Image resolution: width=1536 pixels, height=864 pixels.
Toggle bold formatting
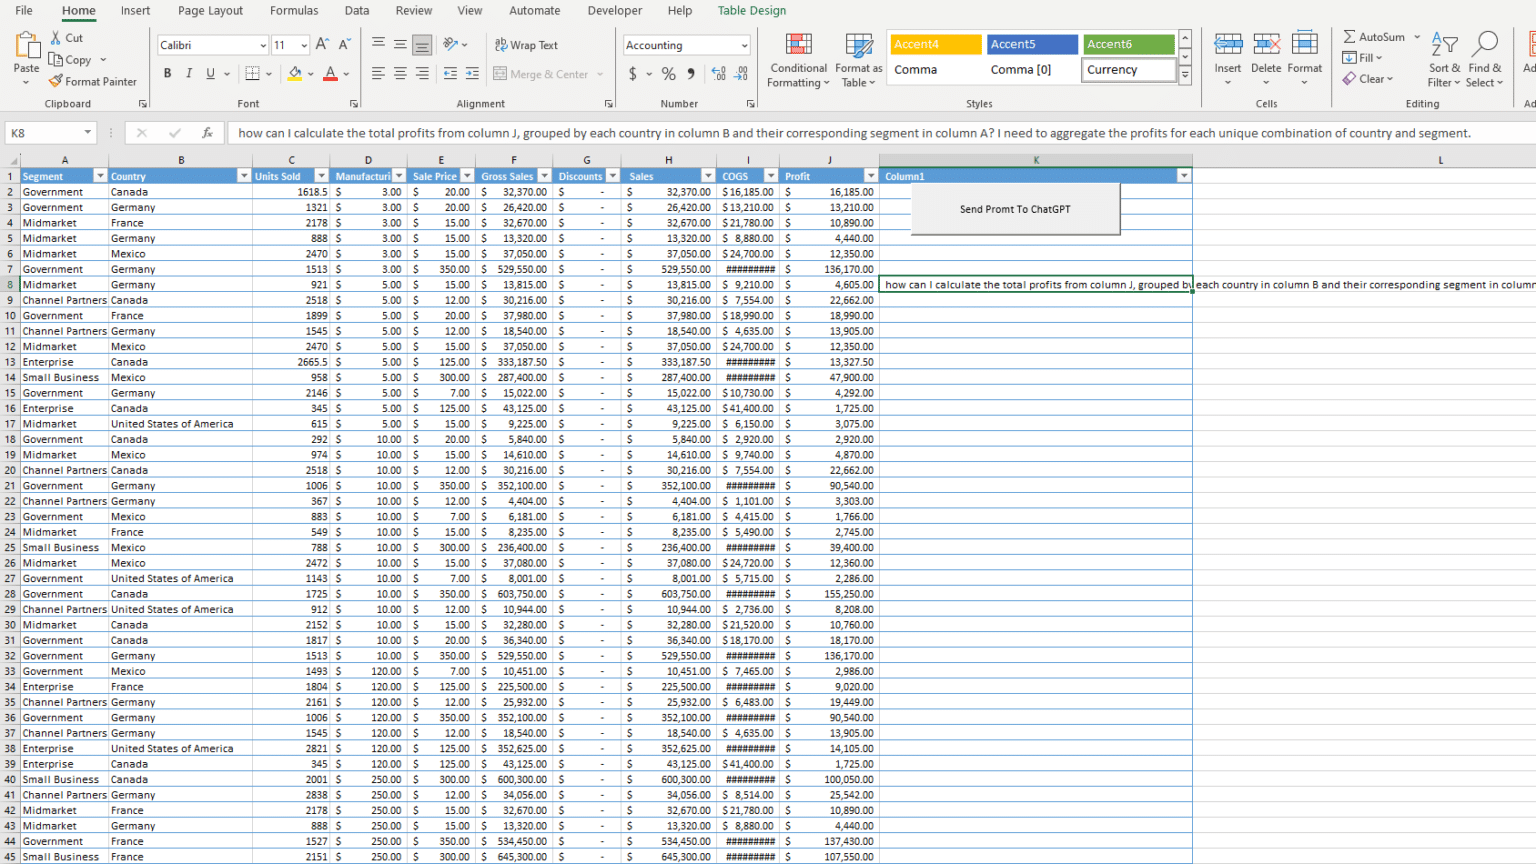[167, 73]
